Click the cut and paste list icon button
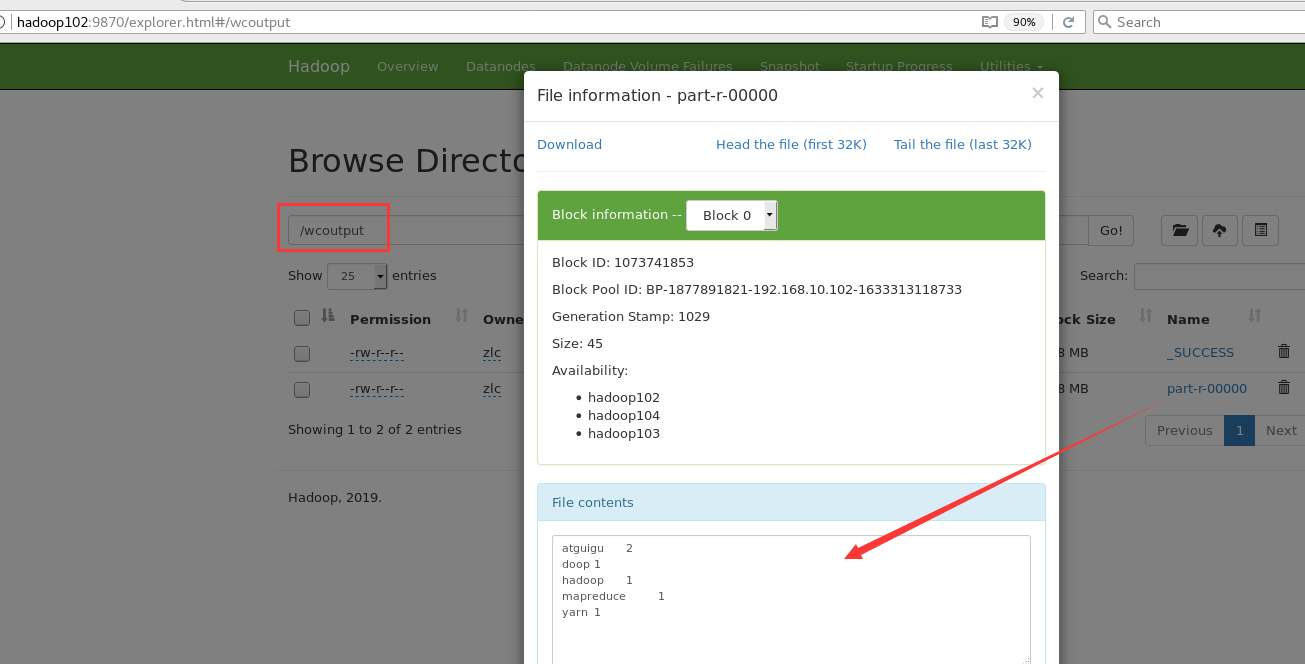 [1260, 230]
